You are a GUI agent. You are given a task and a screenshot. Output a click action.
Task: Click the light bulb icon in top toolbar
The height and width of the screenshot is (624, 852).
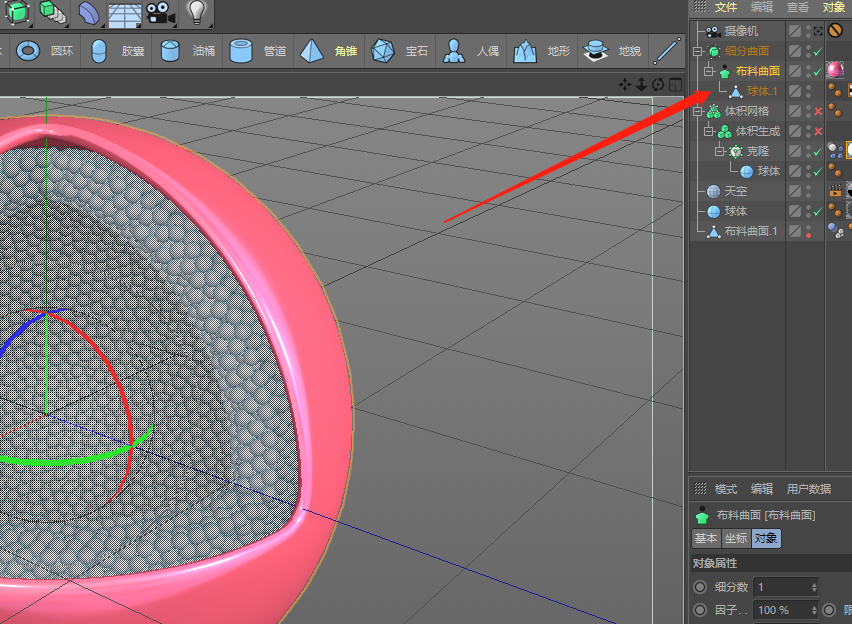[x=197, y=12]
